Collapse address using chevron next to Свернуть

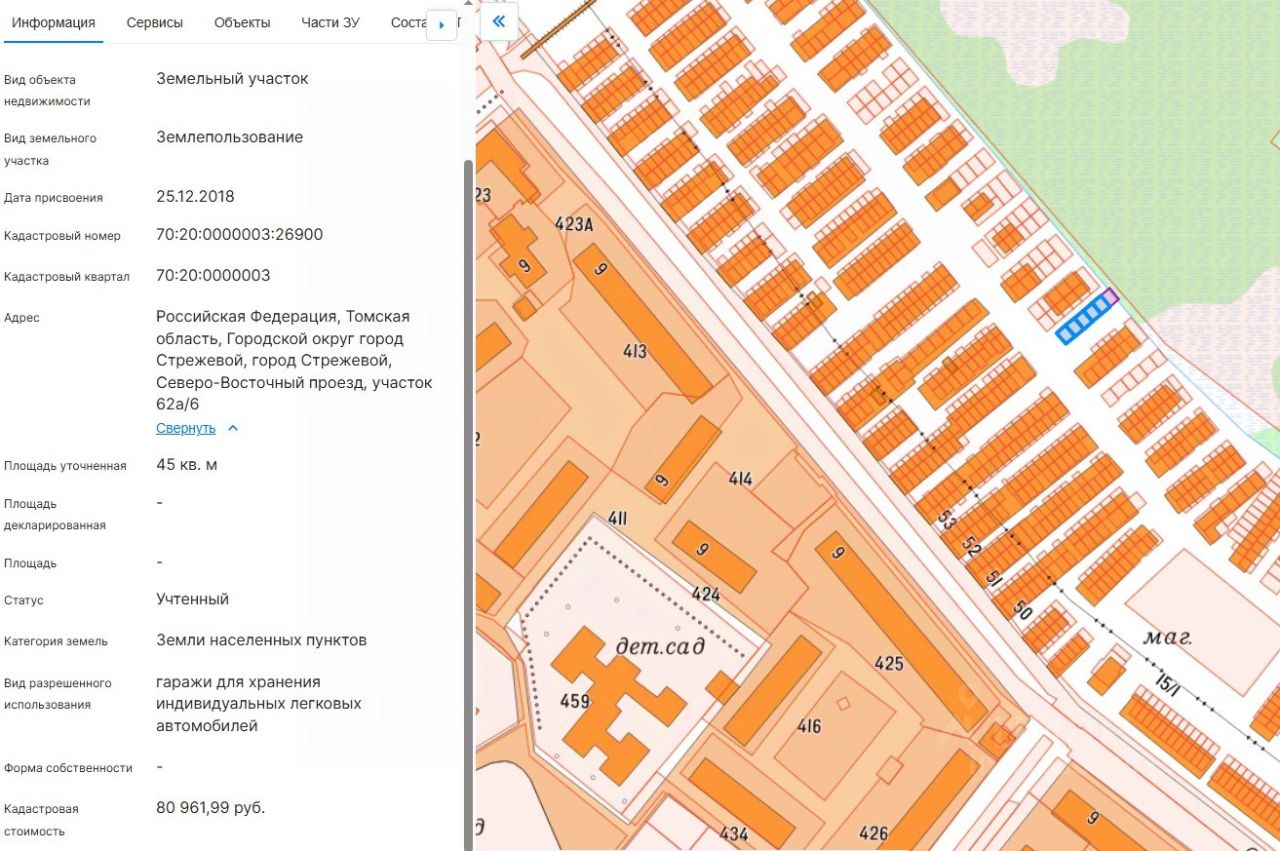233,428
